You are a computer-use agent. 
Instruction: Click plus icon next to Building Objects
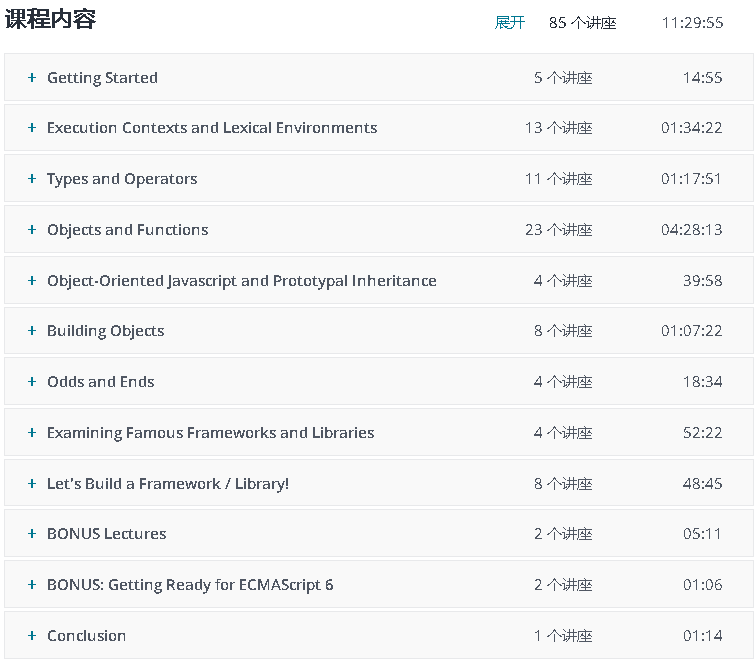(32, 331)
